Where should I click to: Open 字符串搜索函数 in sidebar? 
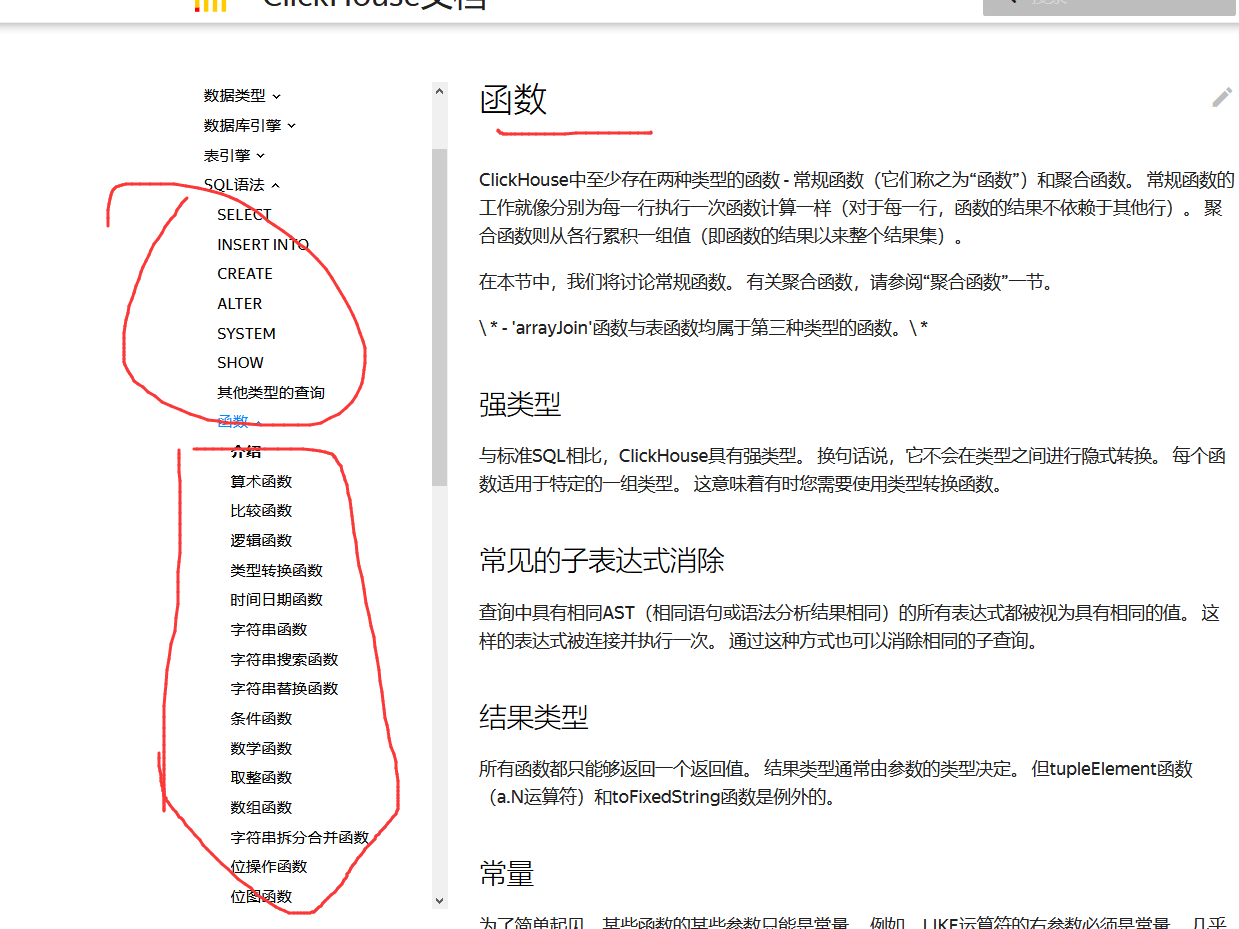pyautogui.click(x=284, y=660)
